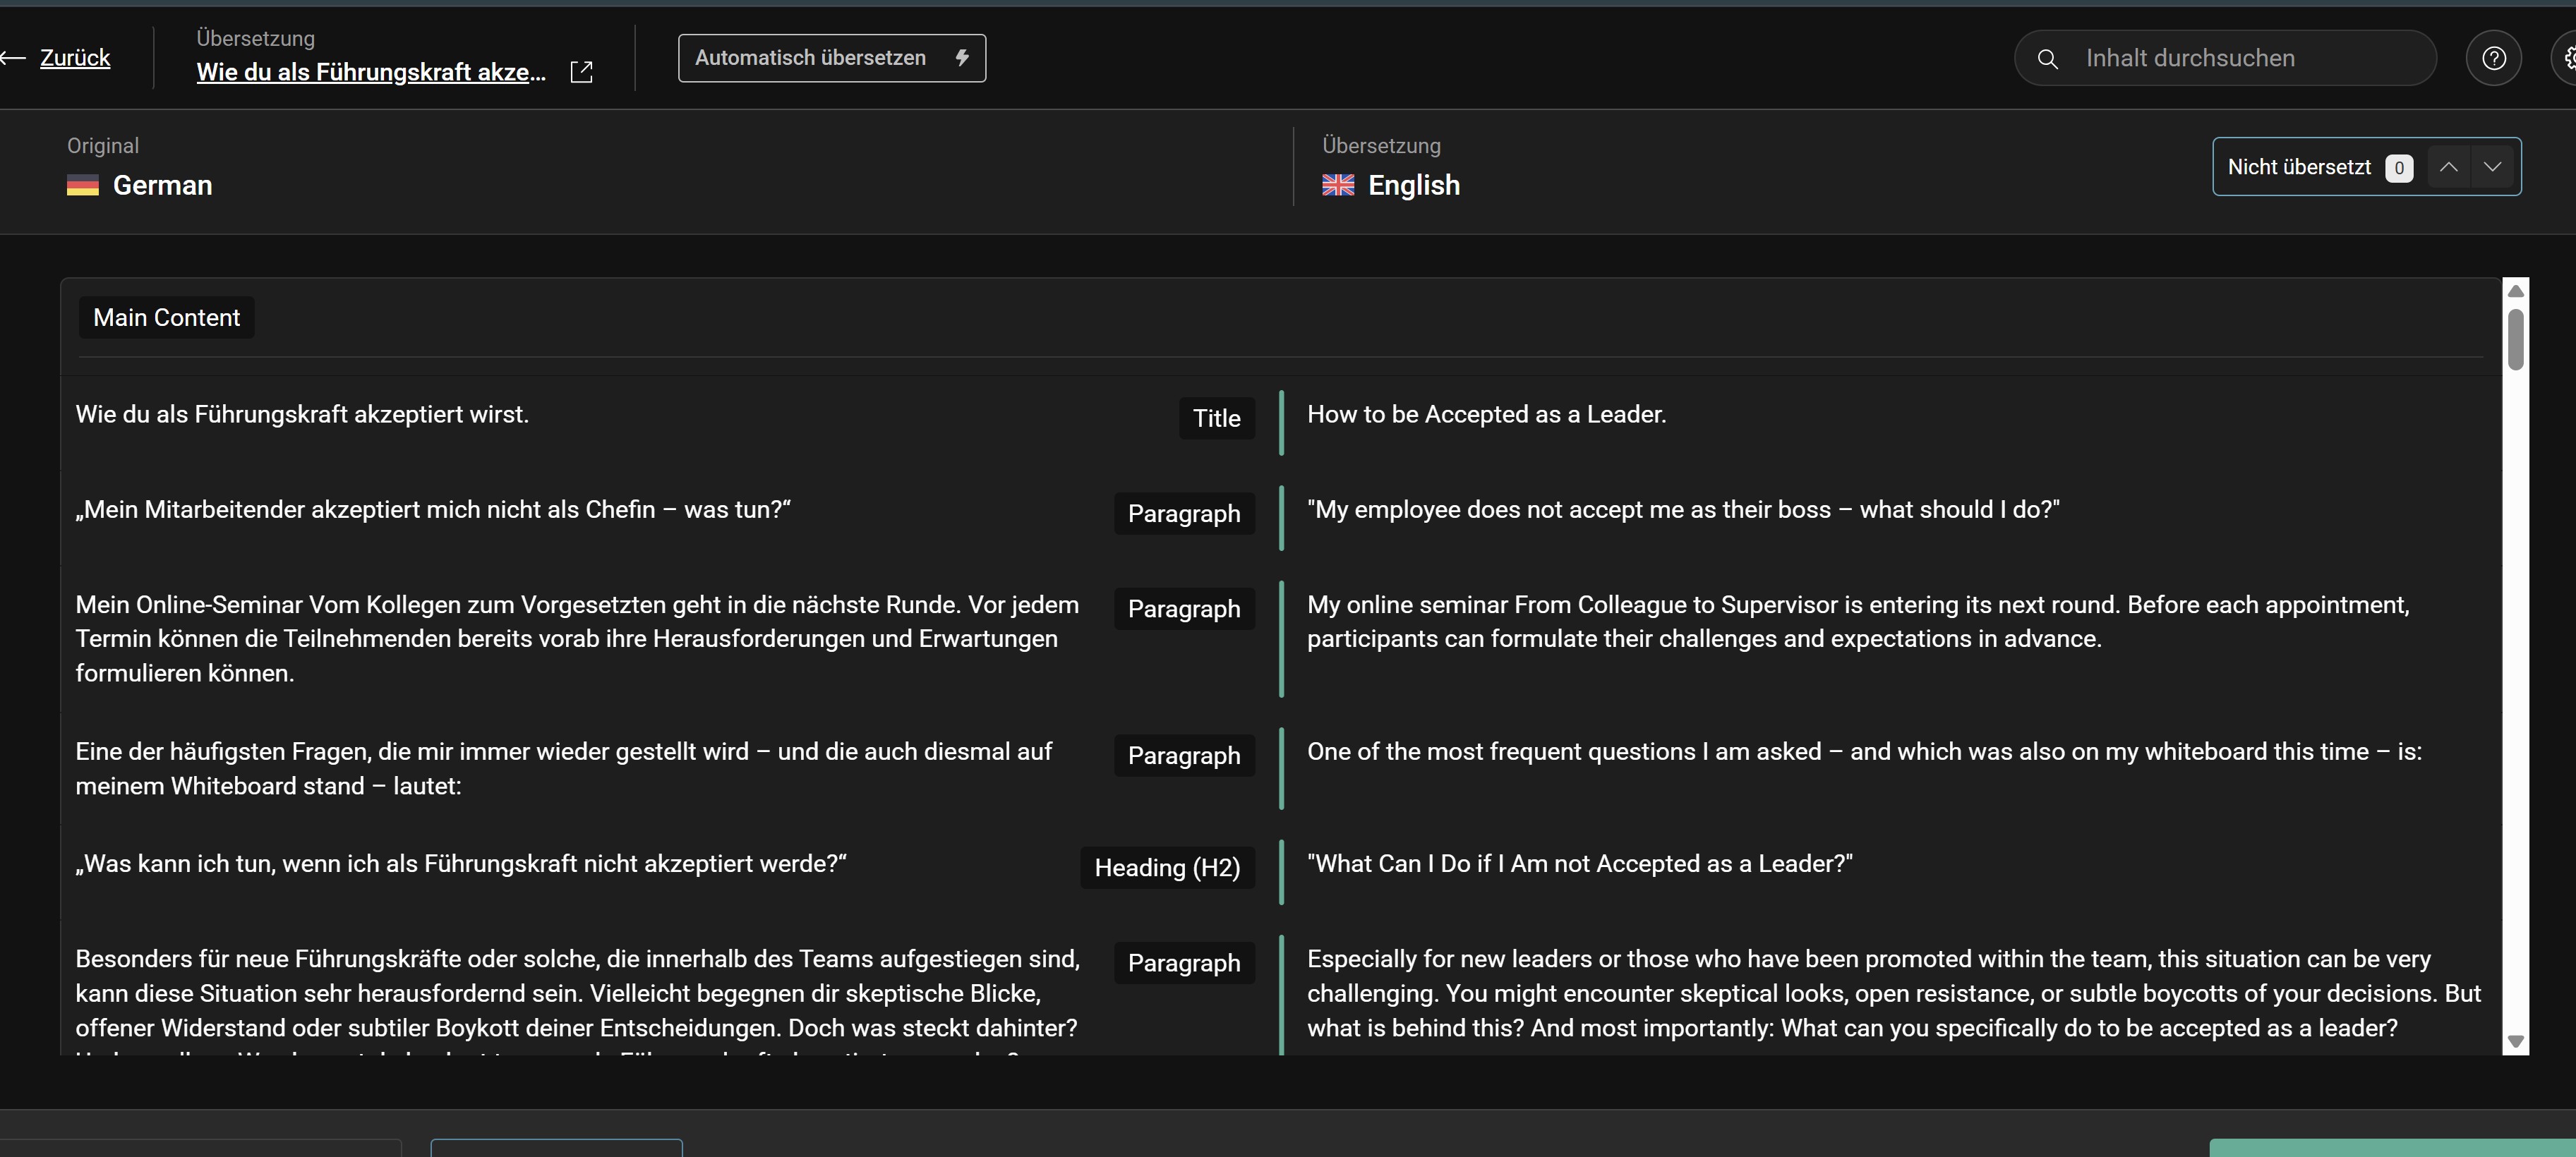Click the scrollbar thumb in content panel

2516,340
